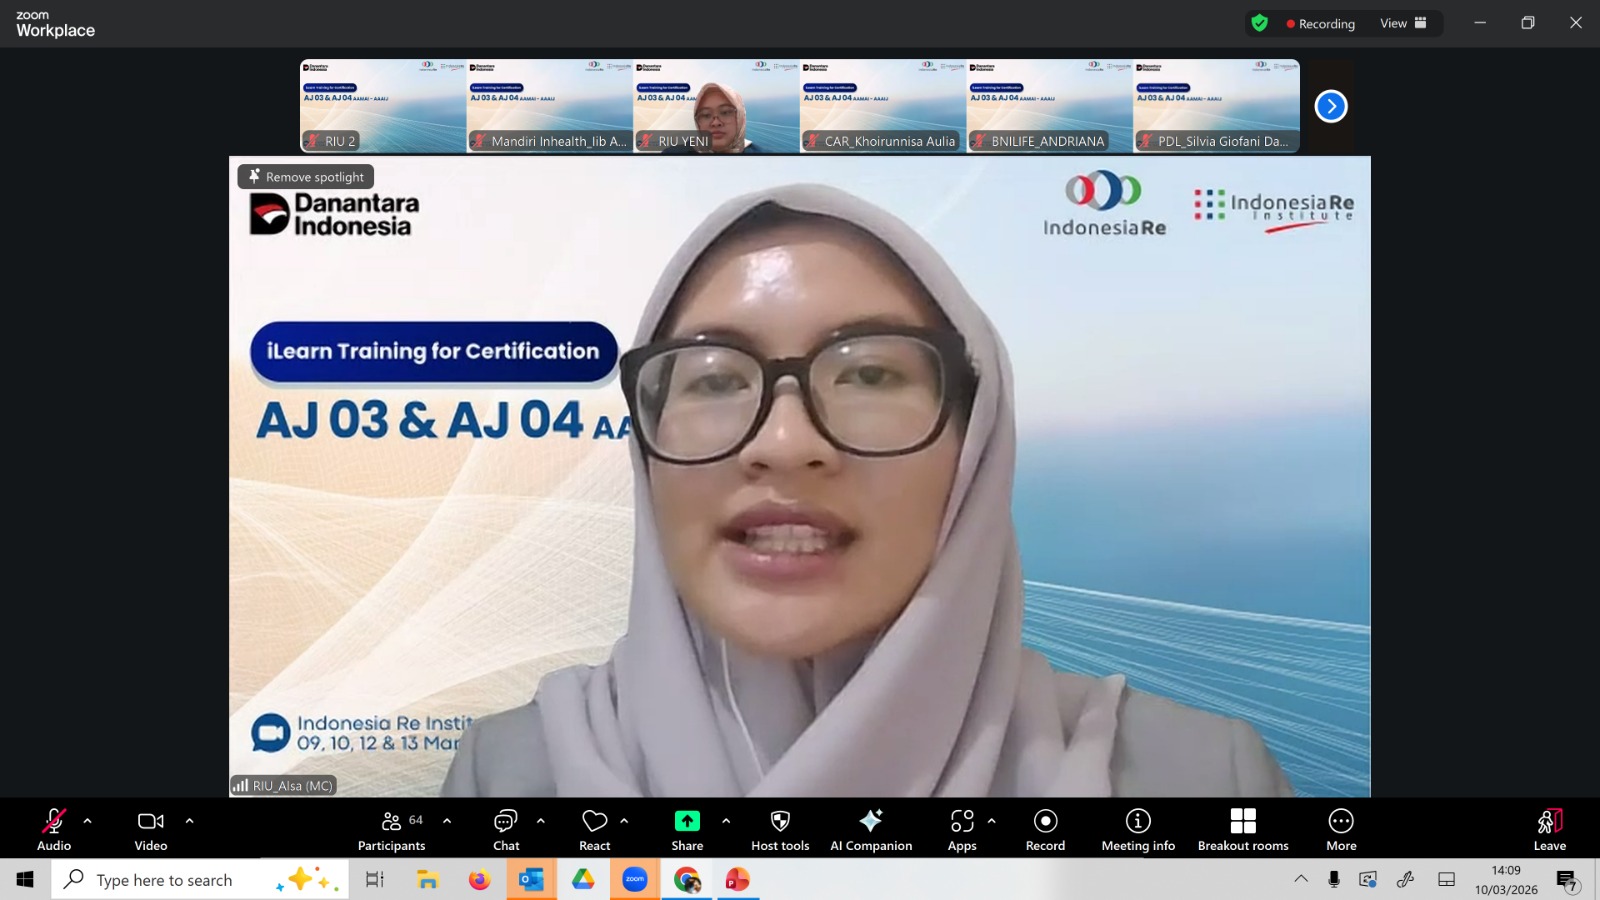Launch AI Companion

tap(870, 830)
